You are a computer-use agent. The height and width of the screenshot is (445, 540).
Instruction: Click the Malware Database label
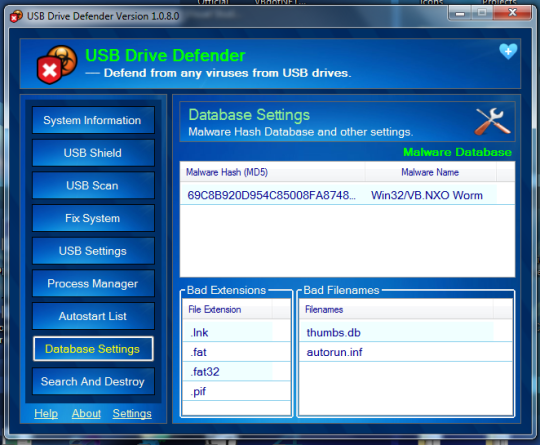pos(457,152)
